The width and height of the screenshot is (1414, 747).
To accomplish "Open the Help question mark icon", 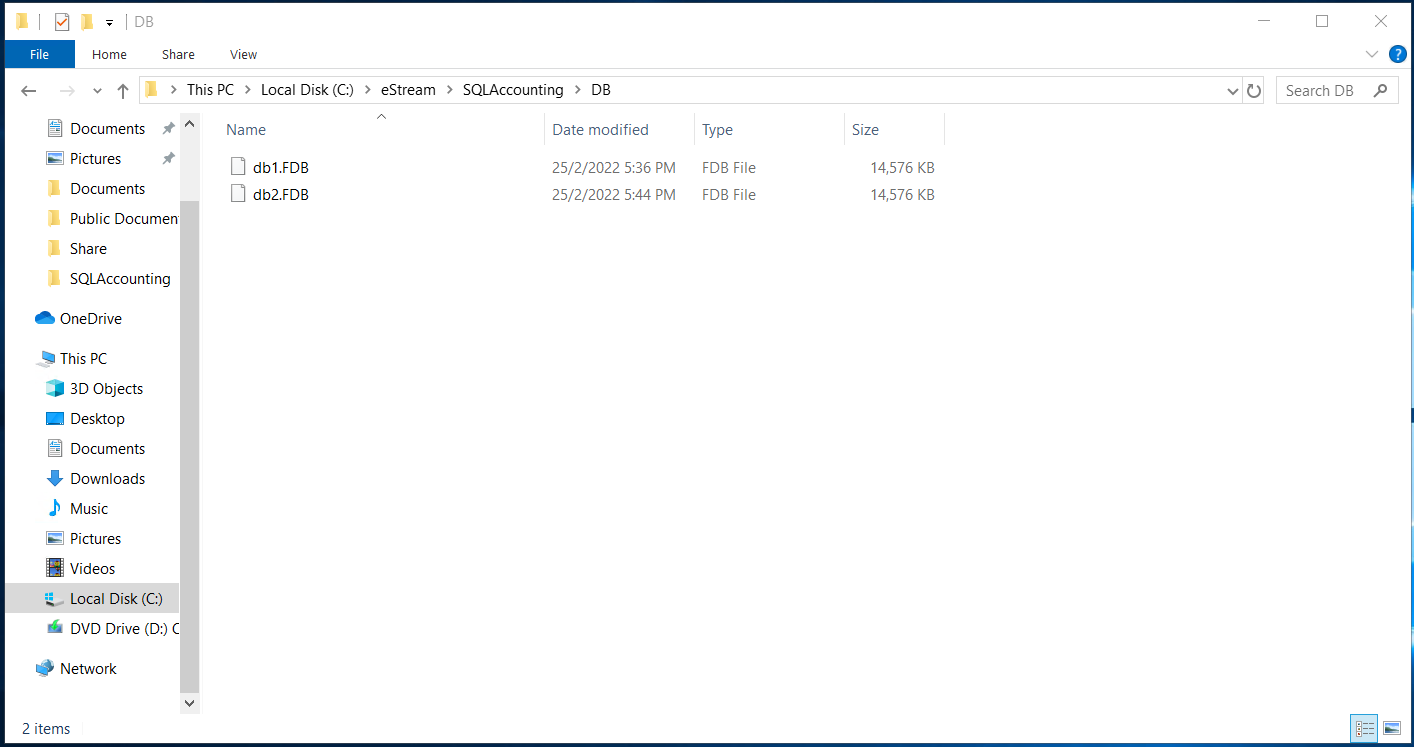I will click(x=1397, y=54).
